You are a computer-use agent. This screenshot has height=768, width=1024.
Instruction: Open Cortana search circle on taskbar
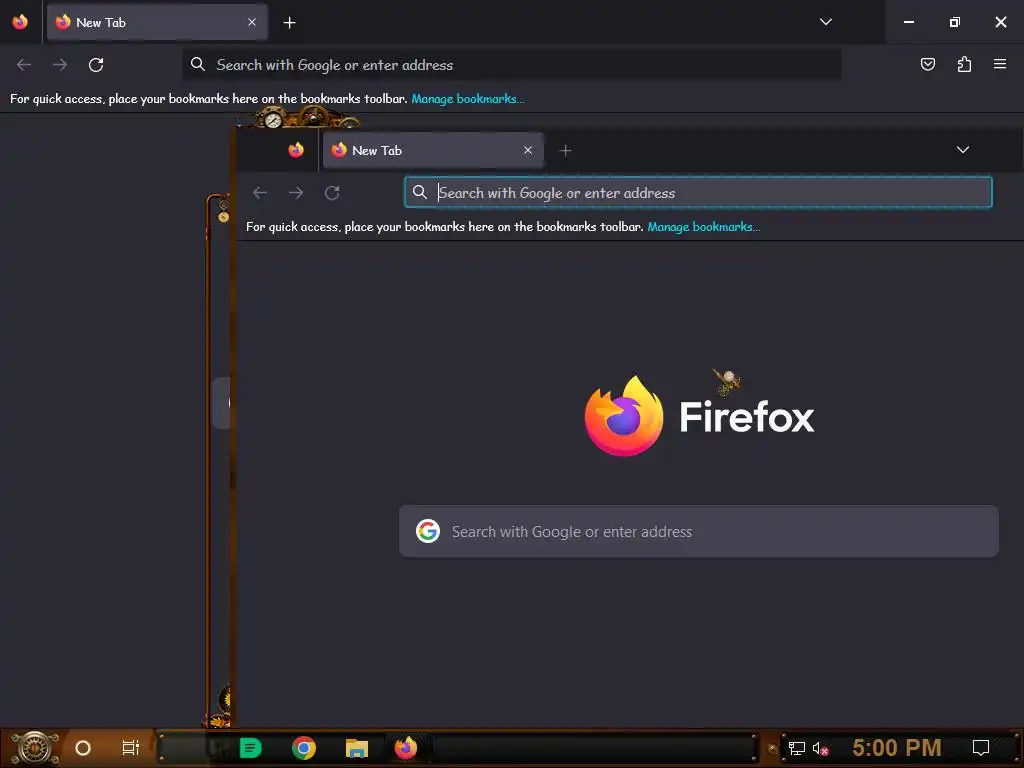(x=83, y=748)
